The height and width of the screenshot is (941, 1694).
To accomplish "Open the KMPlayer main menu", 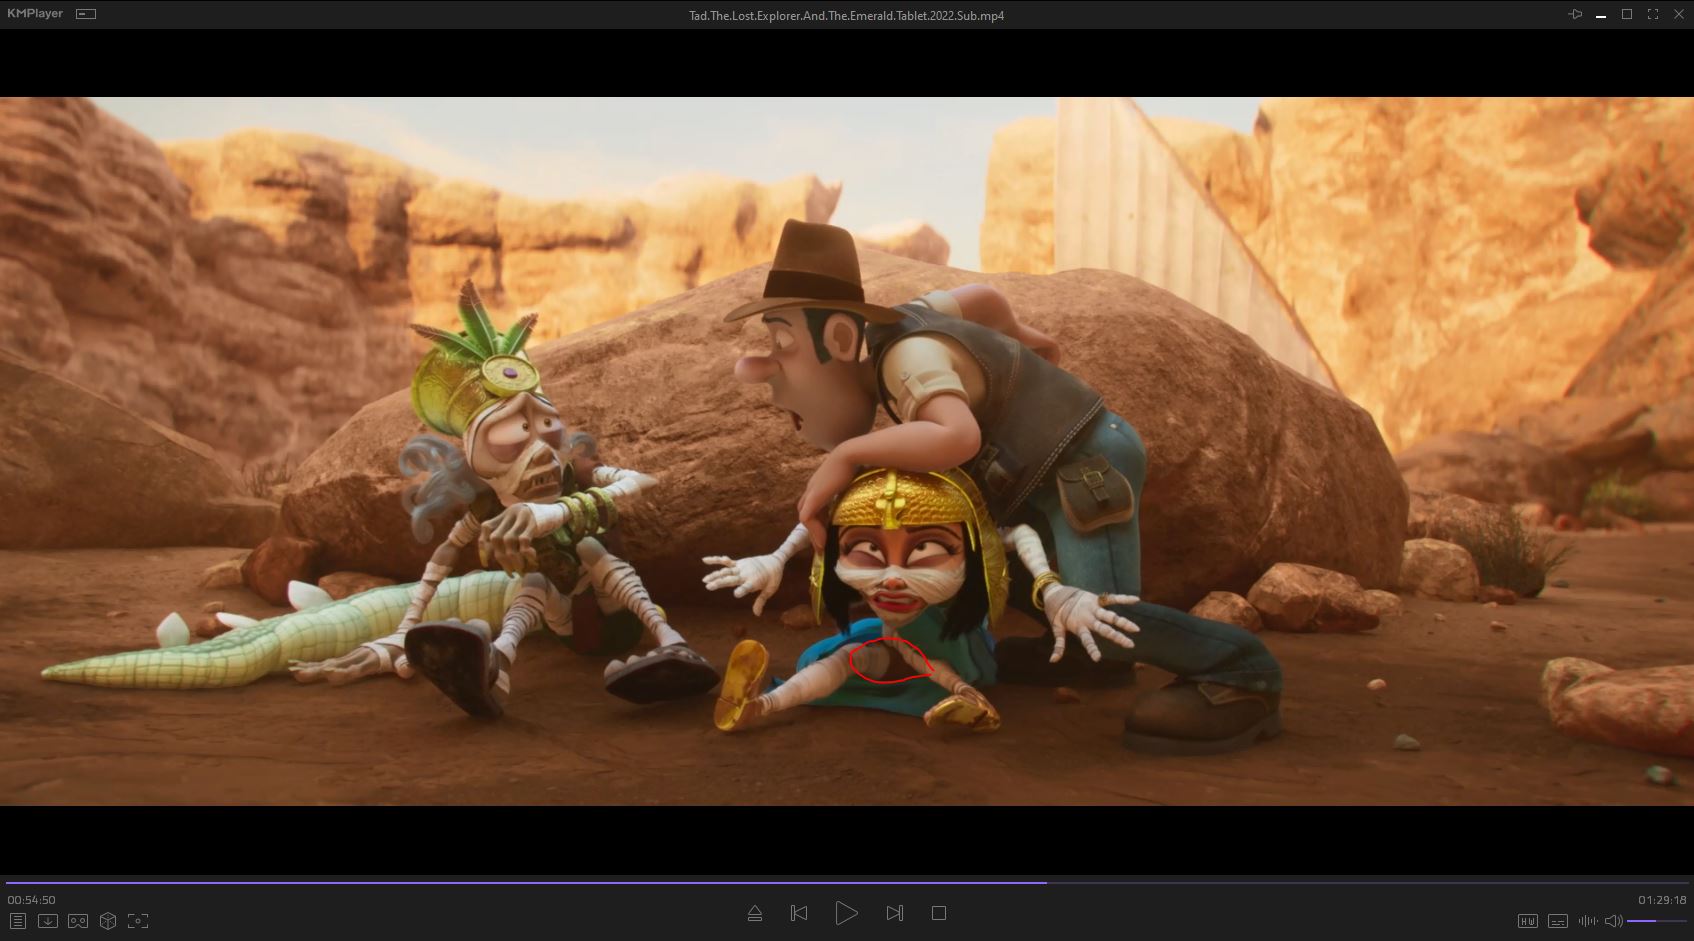I will tap(35, 14).
